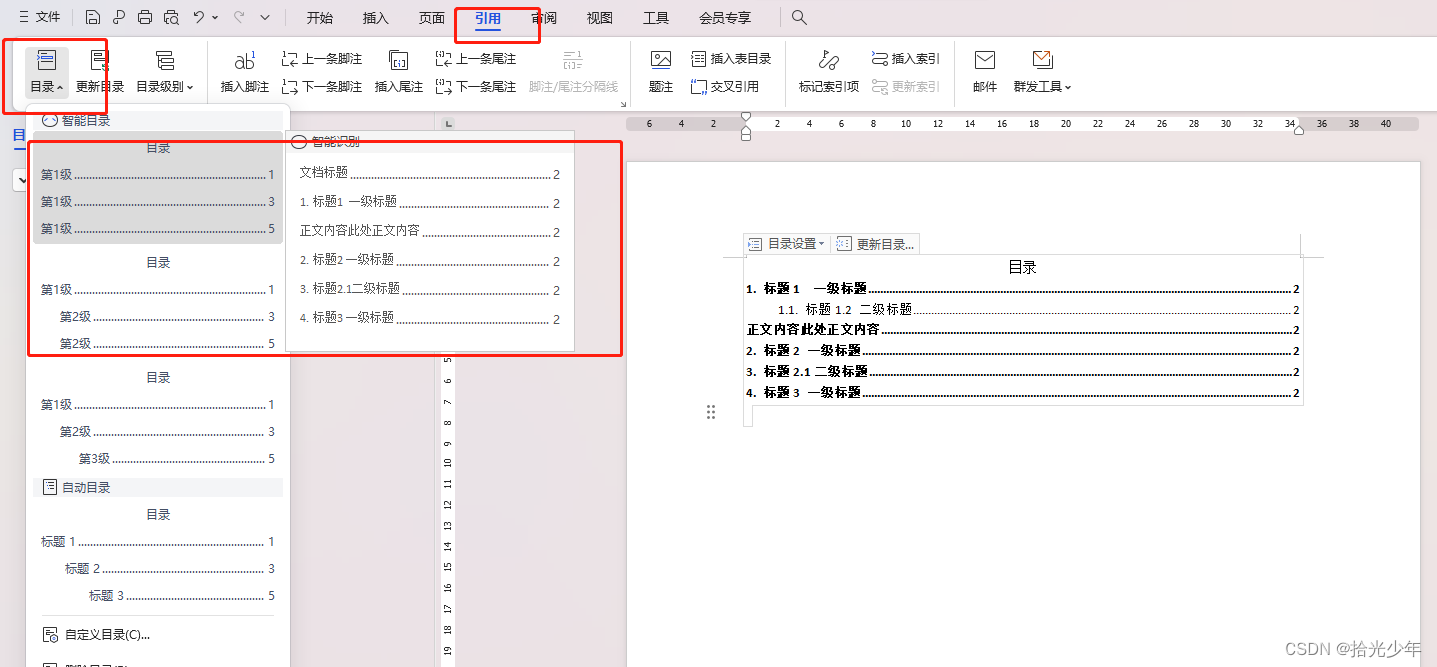This screenshot has width=1437, height=667.
Task: Click the first-line indent marker on ruler
Action: [745, 117]
